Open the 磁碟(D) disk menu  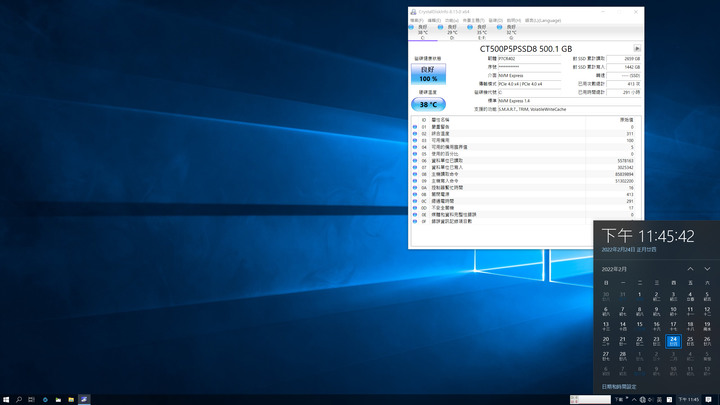click(x=495, y=21)
